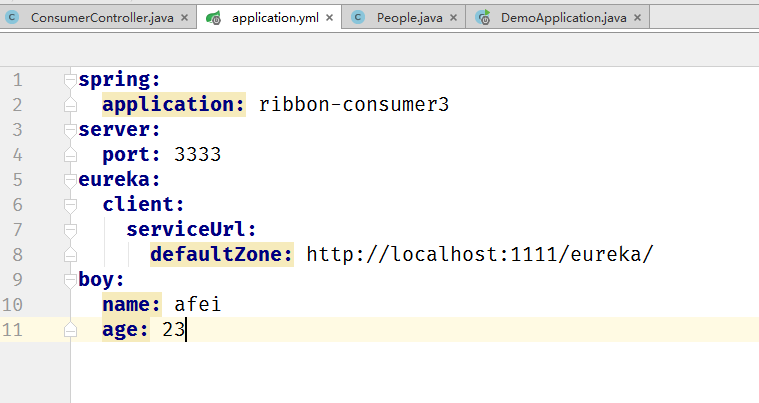The width and height of the screenshot is (759, 403).
Task: Click the defaultZone key on line 8
Action: [222, 254]
